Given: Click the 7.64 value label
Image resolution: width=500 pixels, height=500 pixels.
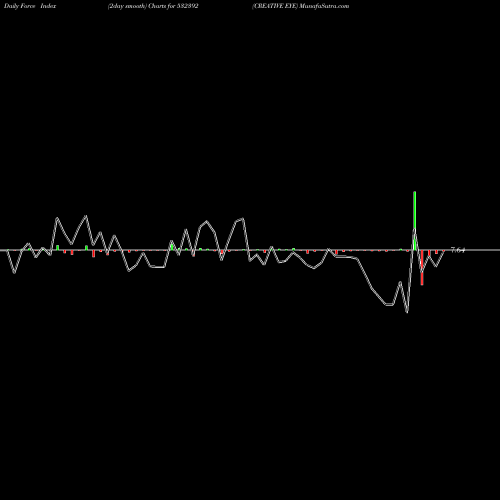Looking at the screenshot, I should 458,250.
